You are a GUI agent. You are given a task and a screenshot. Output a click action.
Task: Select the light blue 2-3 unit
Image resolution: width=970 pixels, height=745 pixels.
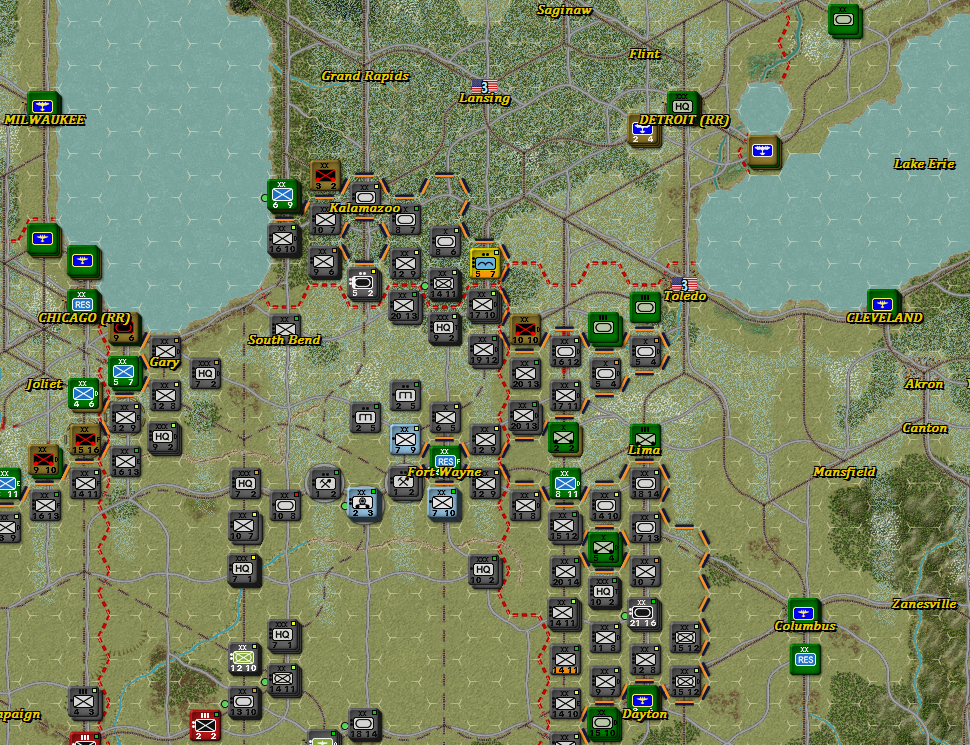pyautogui.click(x=363, y=503)
